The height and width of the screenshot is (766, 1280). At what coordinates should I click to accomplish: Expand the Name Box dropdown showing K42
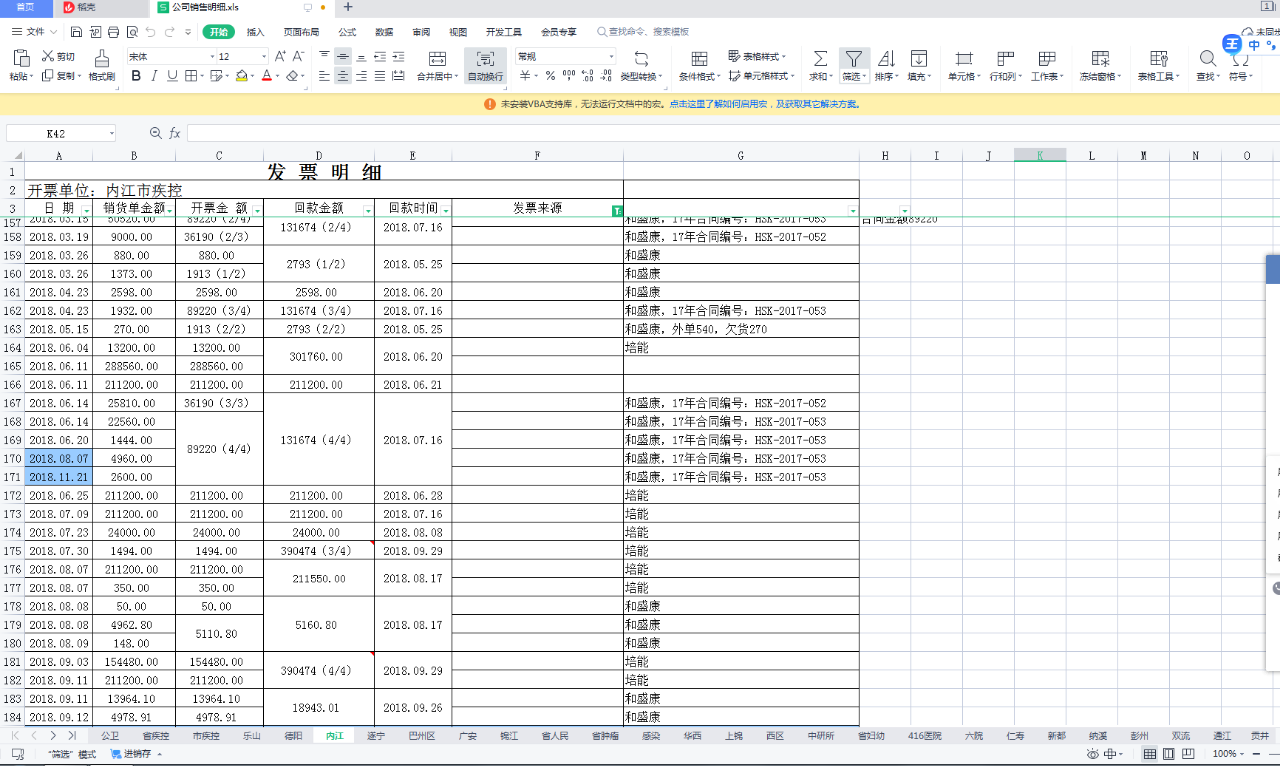pyautogui.click(x=111, y=133)
